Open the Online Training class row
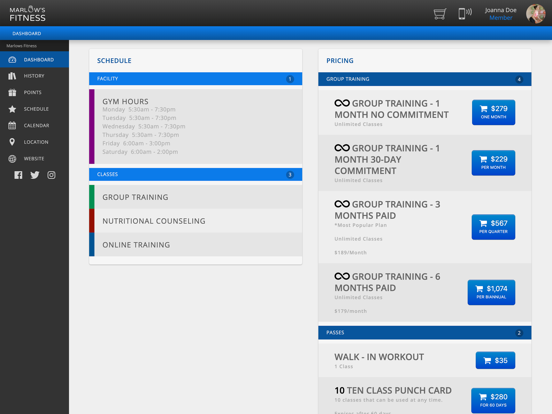Screen dimensions: 552x414 coord(195,245)
